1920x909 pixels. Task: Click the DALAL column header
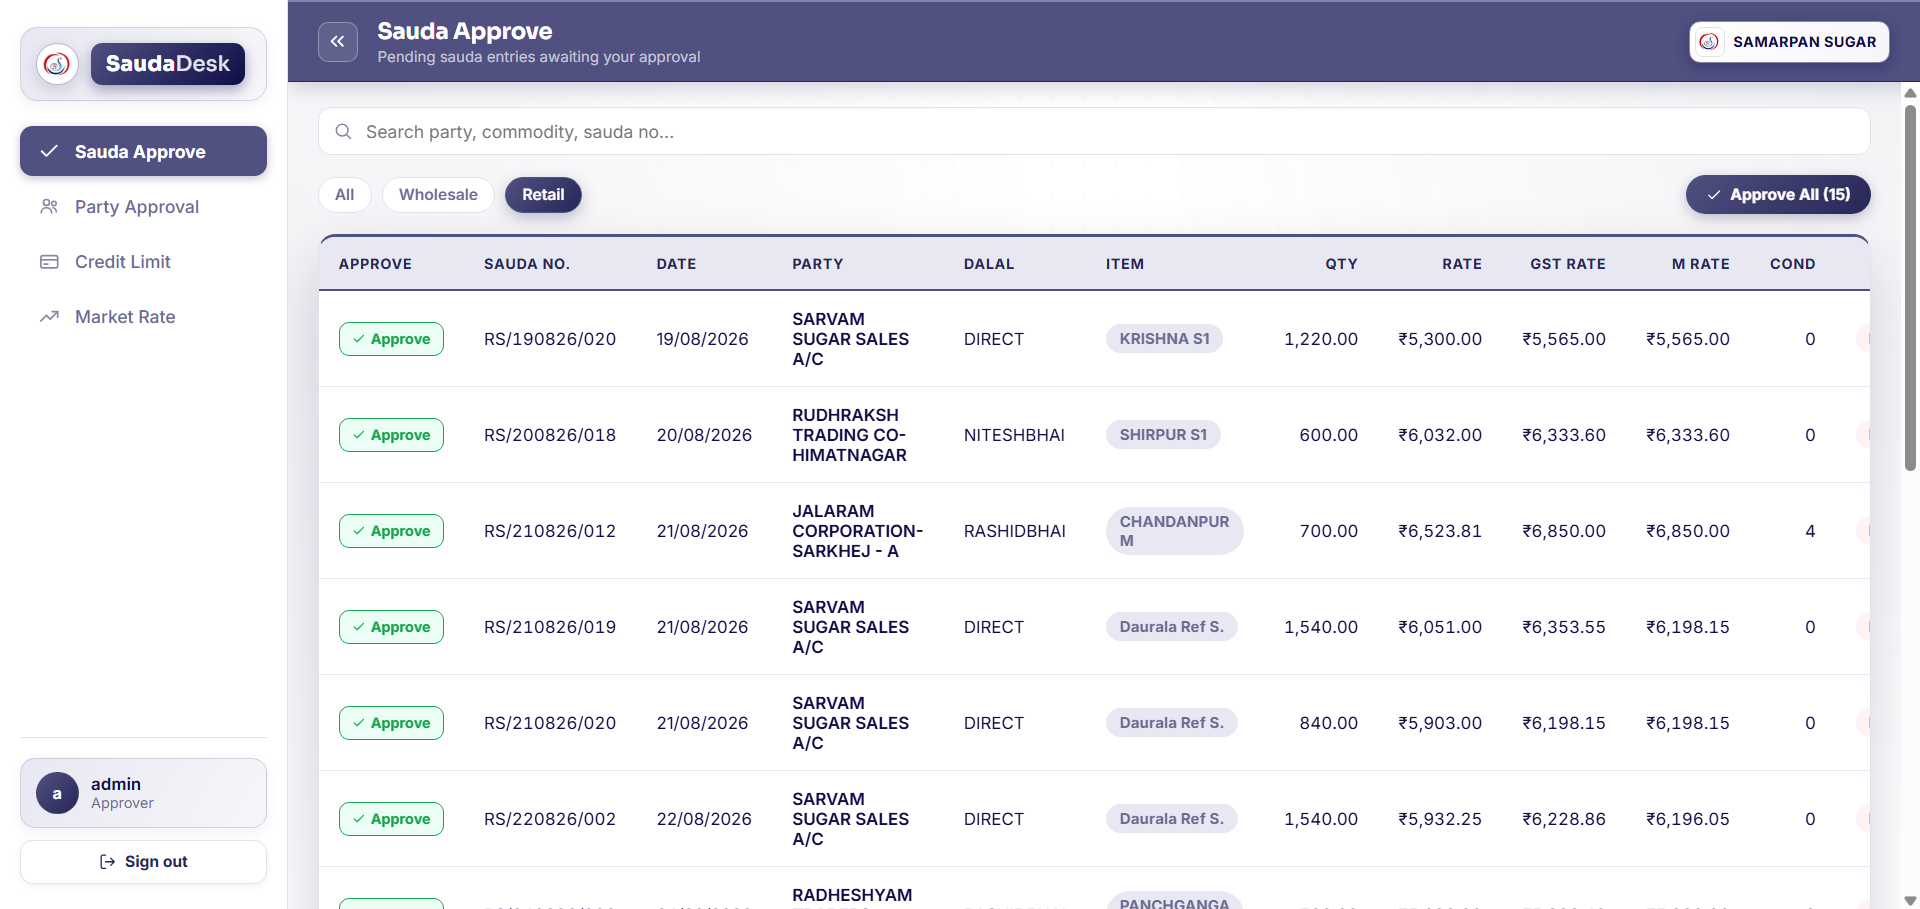click(x=989, y=264)
